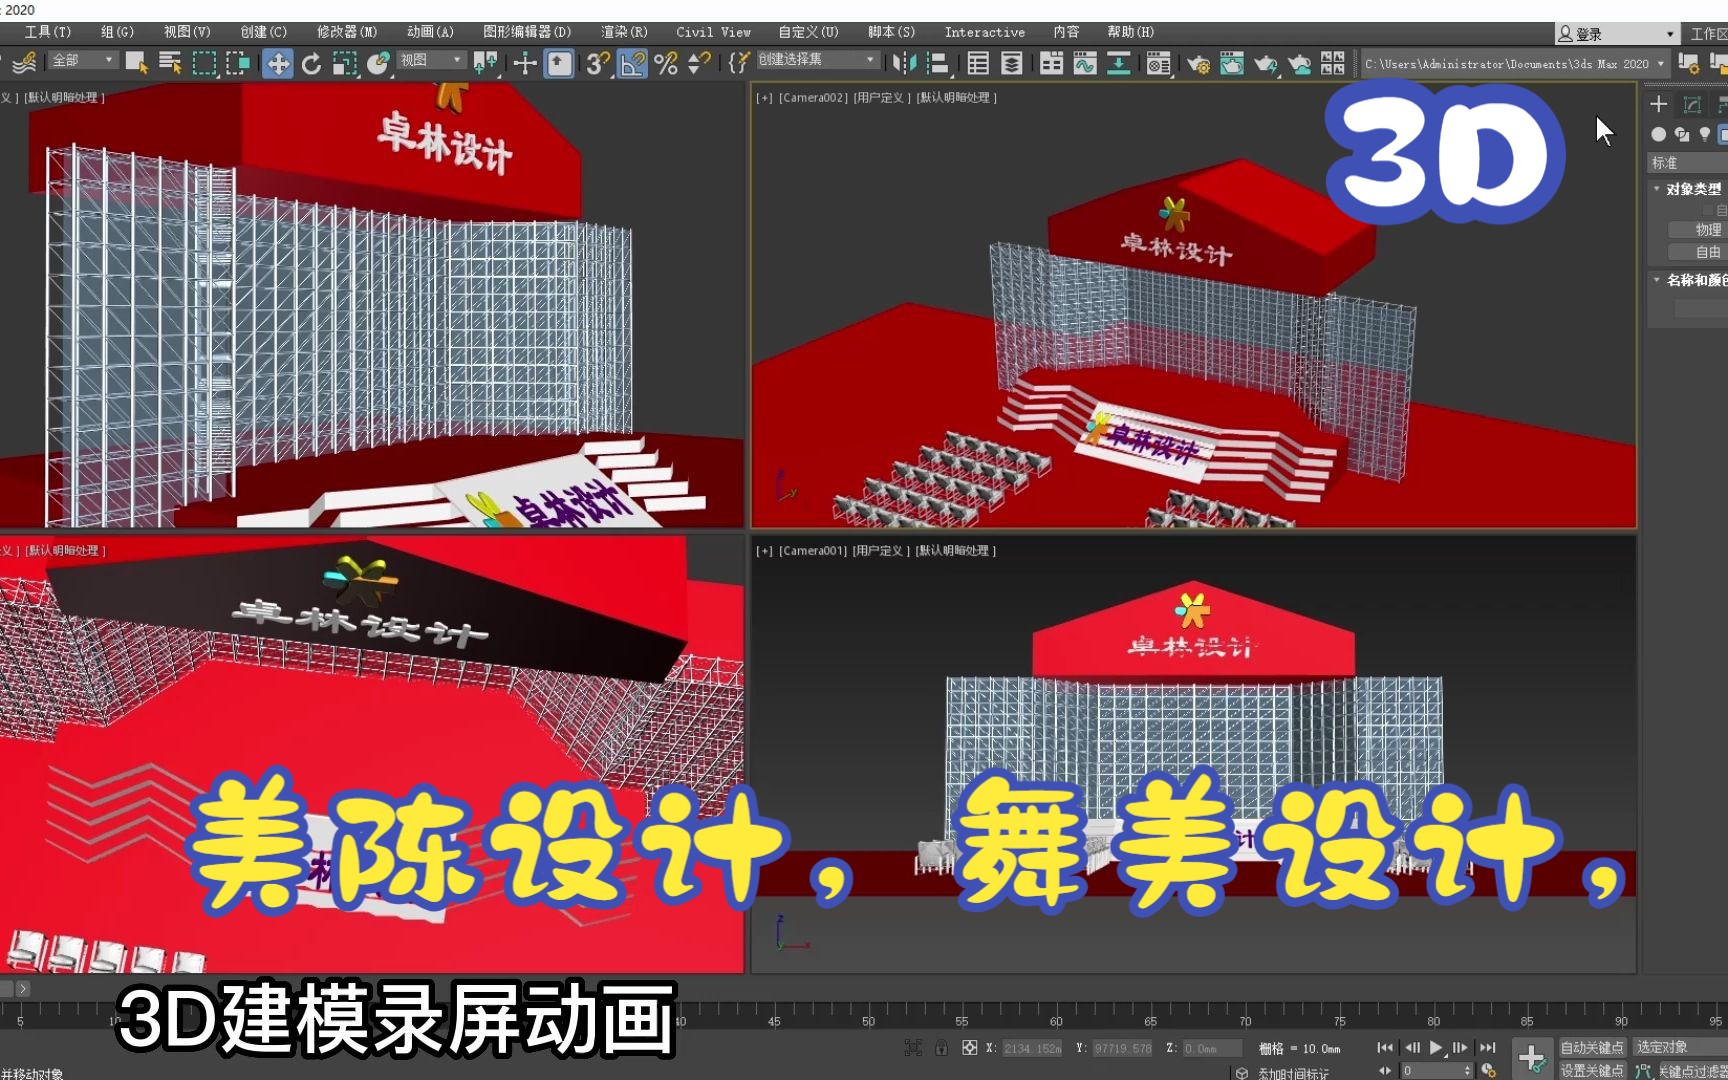
Task: Open reference coordinate 视图 dropdown
Action: pyautogui.click(x=431, y=61)
